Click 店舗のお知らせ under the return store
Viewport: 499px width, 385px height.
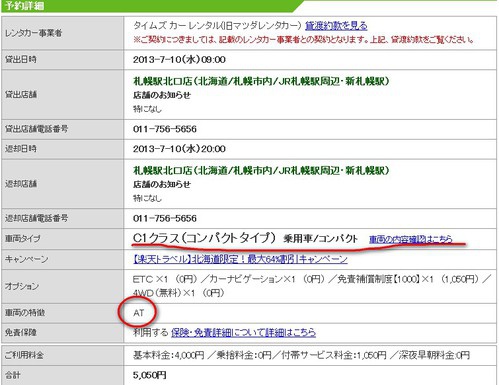pos(162,184)
